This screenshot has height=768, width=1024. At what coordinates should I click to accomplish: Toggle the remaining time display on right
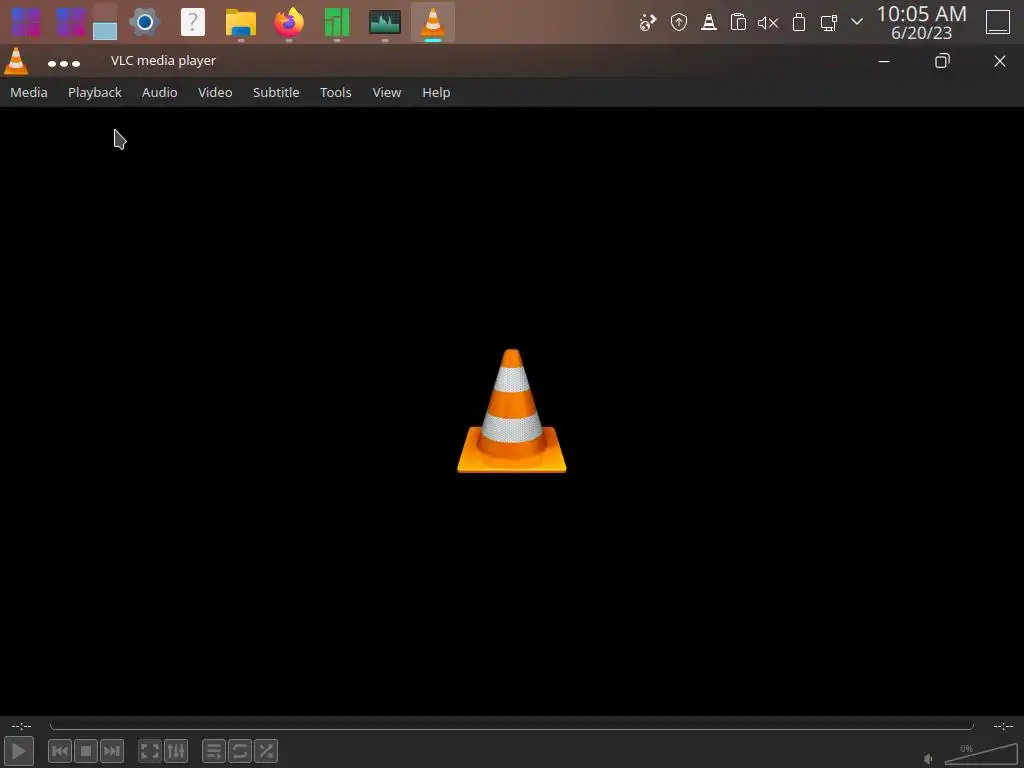1002,726
